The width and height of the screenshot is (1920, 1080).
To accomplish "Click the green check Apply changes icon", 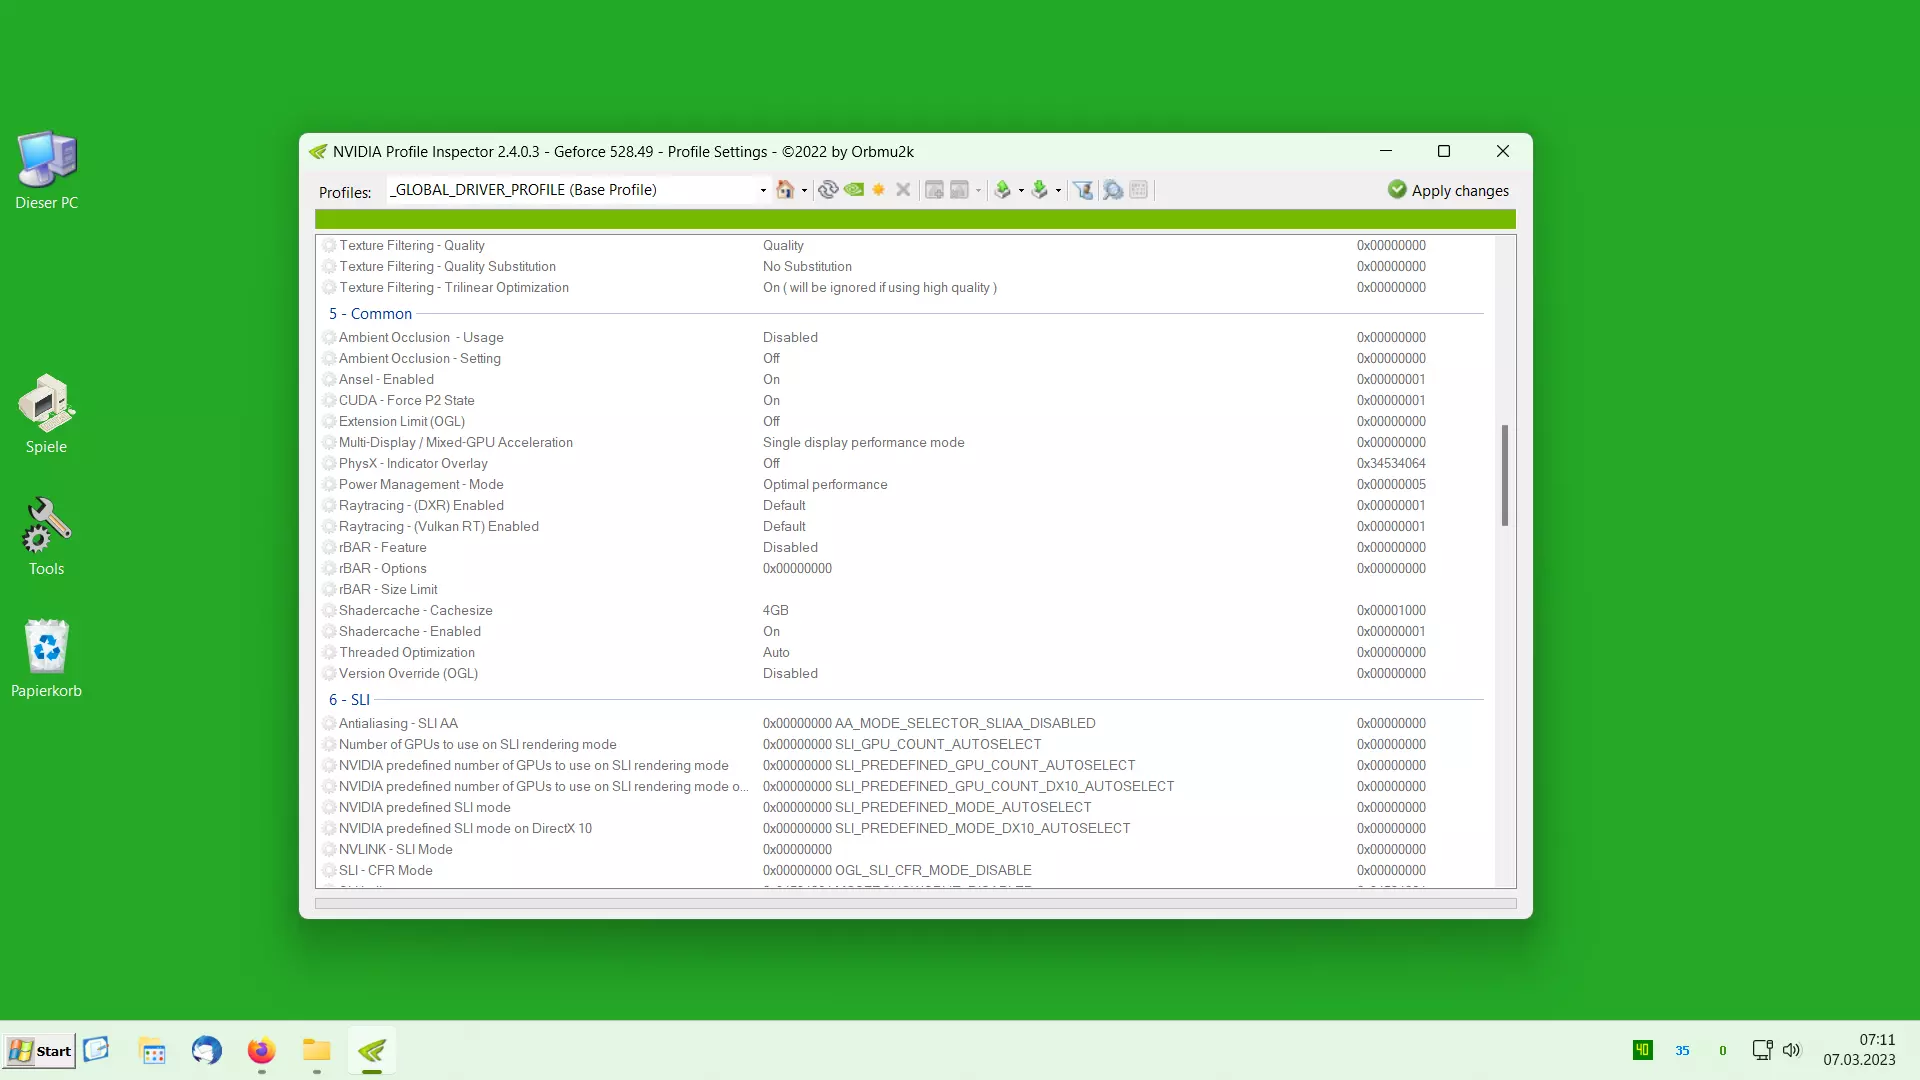I will tap(1397, 189).
